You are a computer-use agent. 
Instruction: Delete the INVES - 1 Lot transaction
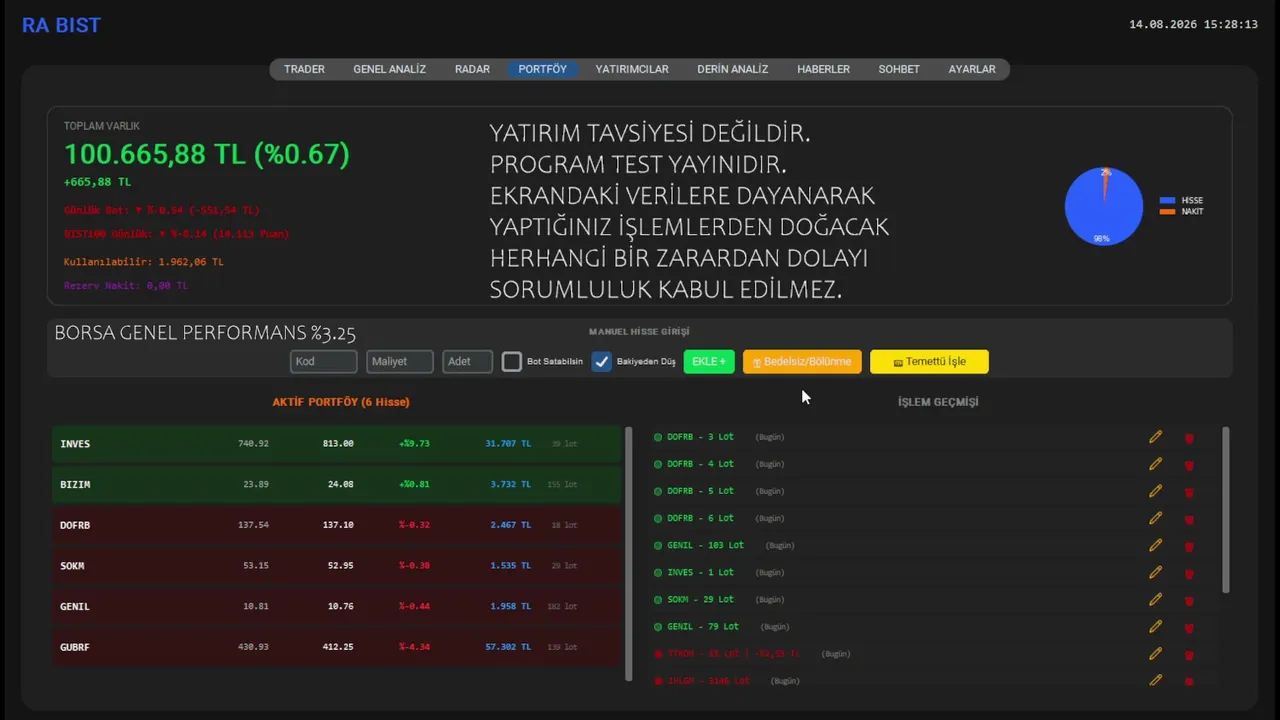(1189, 573)
